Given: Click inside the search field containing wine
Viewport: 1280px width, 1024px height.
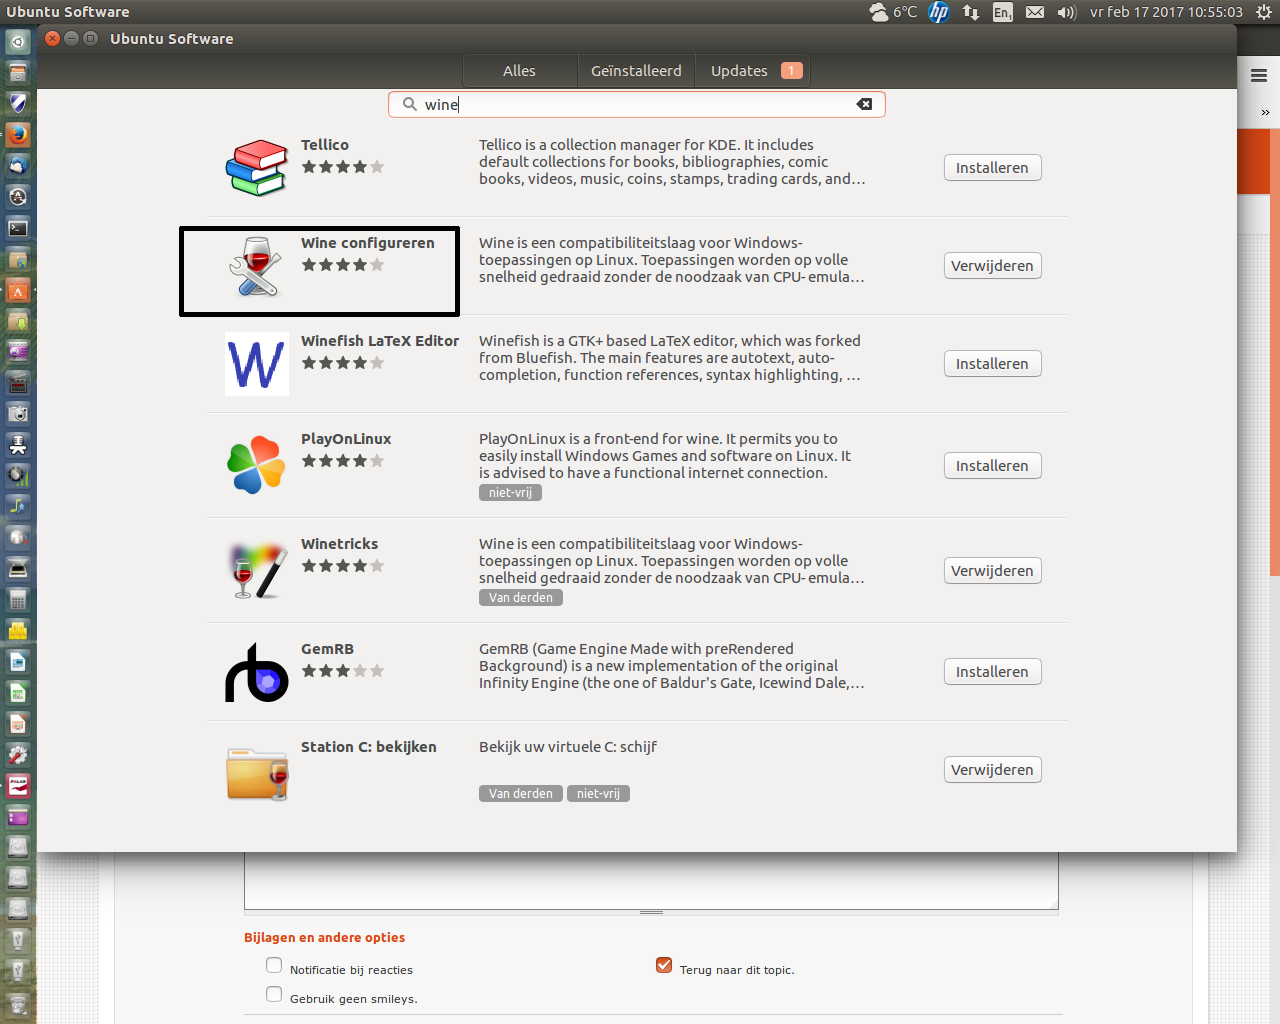Looking at the screenshot, I should [x=637, y=104].
